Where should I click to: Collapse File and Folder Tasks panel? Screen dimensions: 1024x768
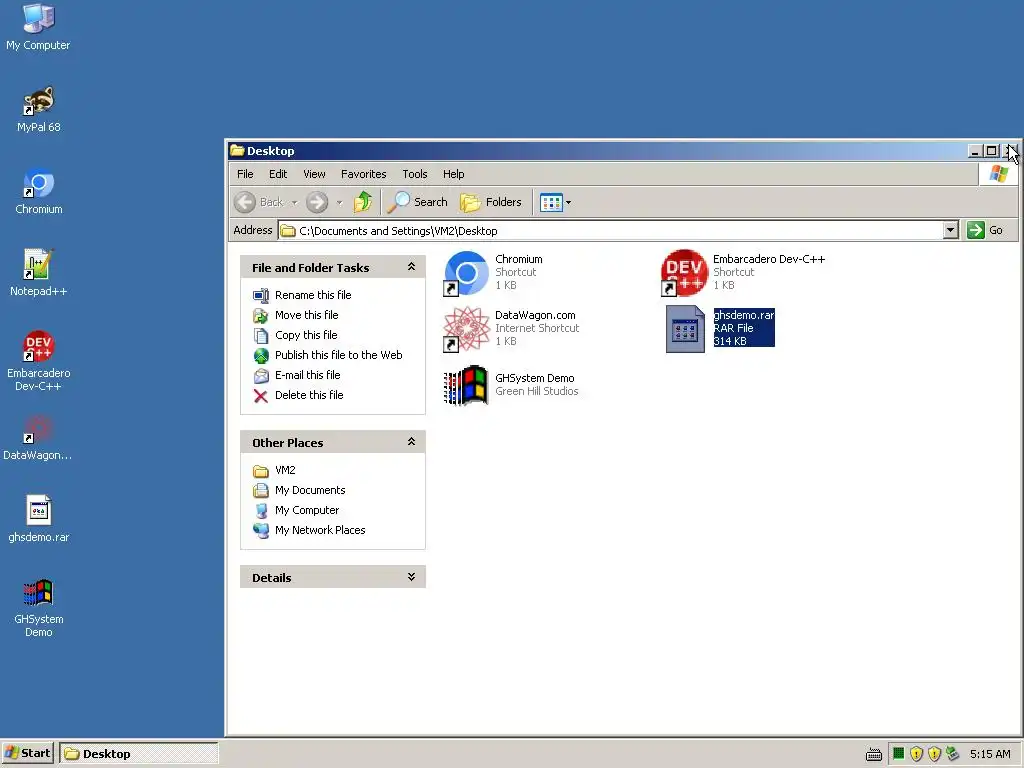pyautogui.click(x=411, y=266)
